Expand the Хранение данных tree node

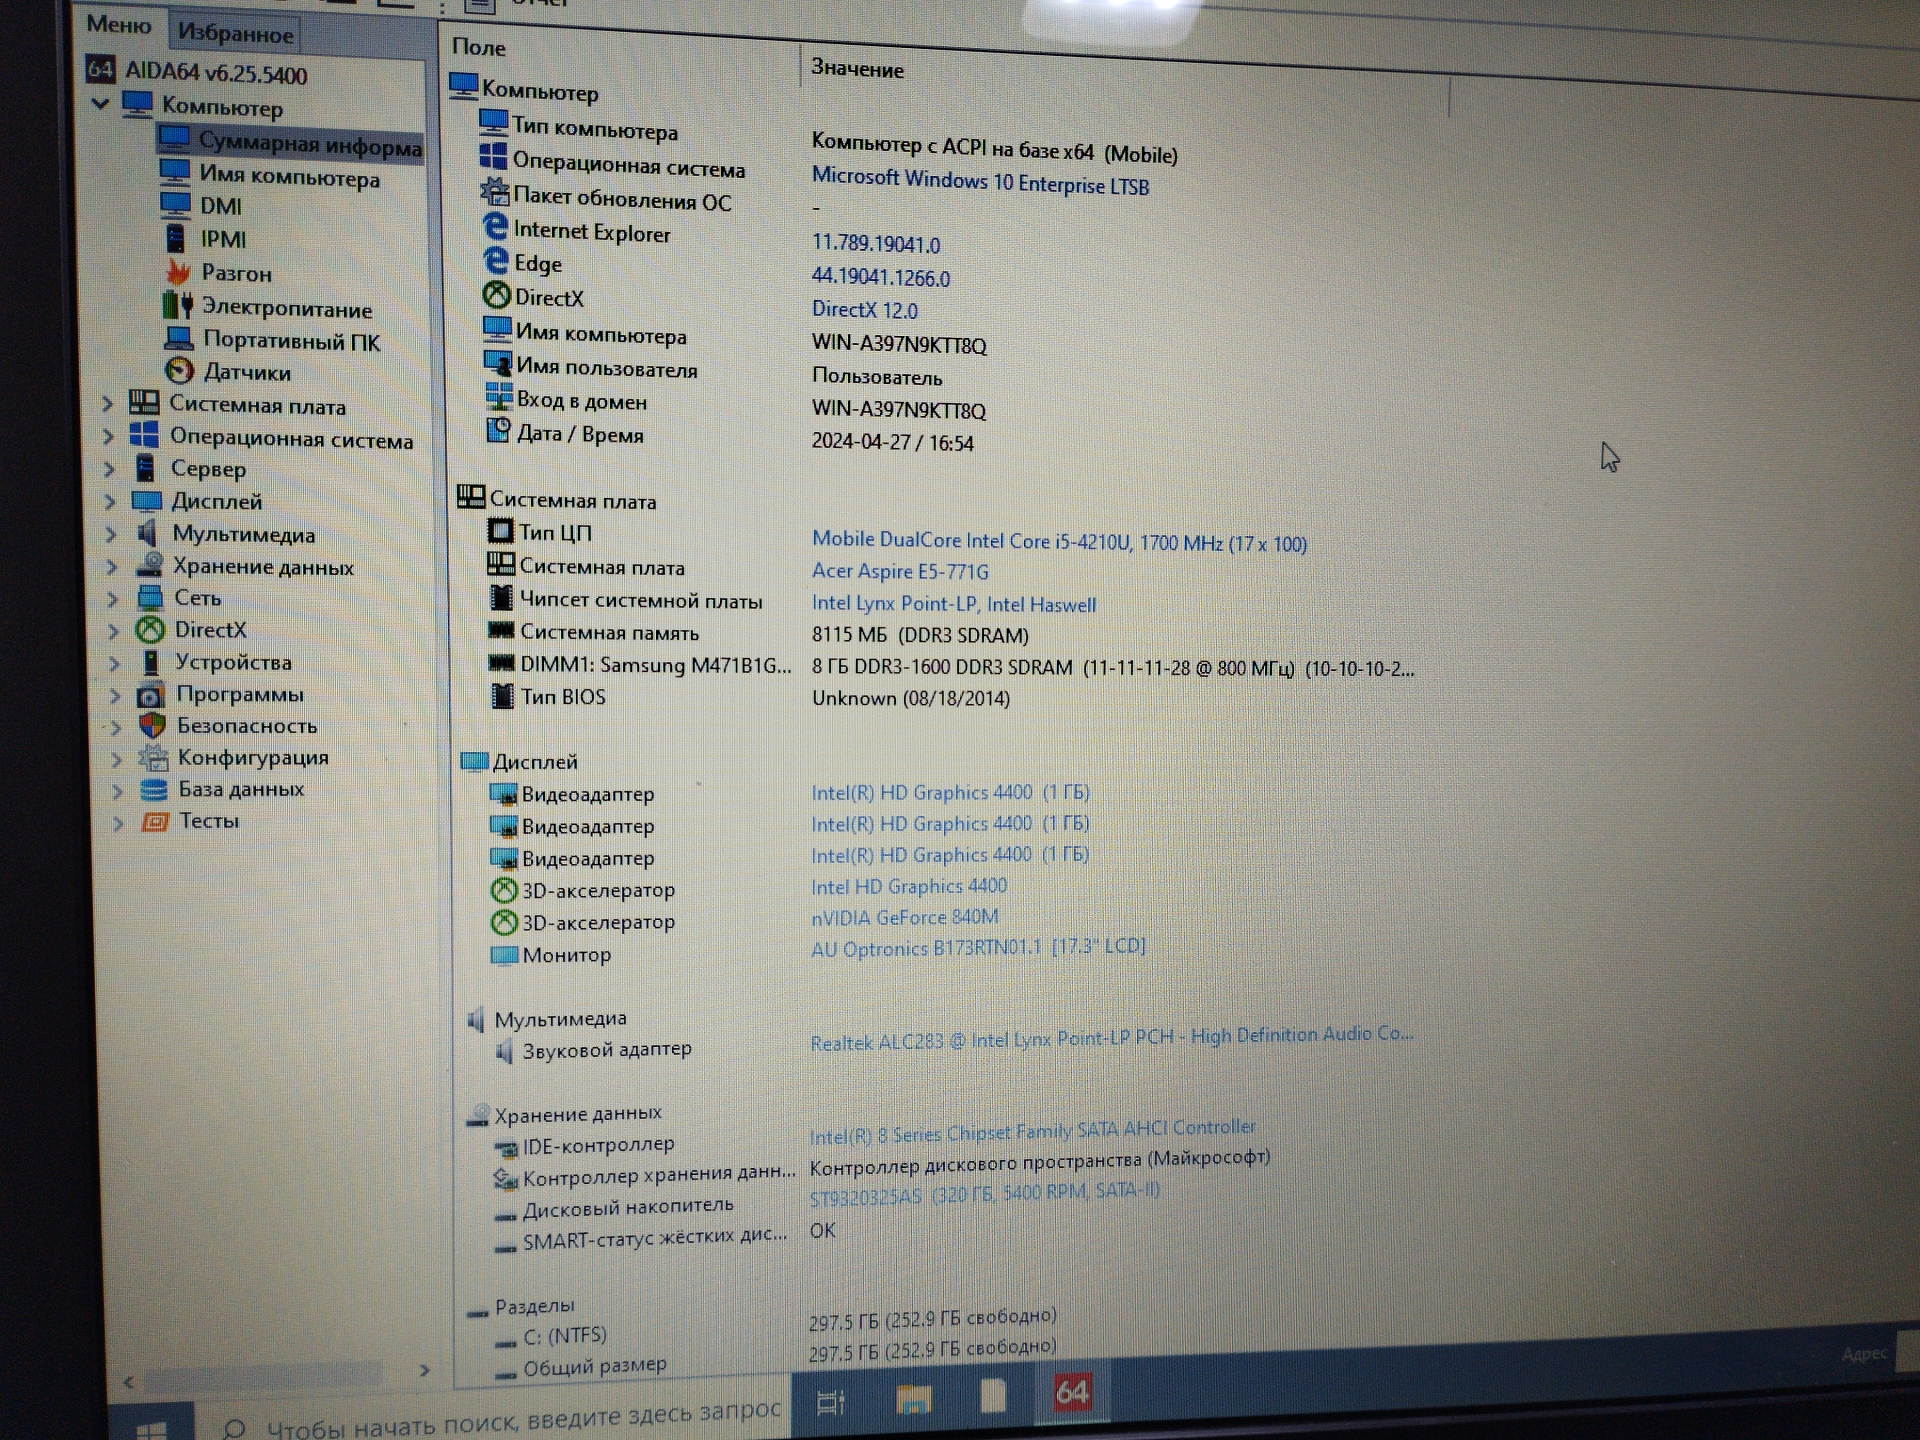coord(112,566)
